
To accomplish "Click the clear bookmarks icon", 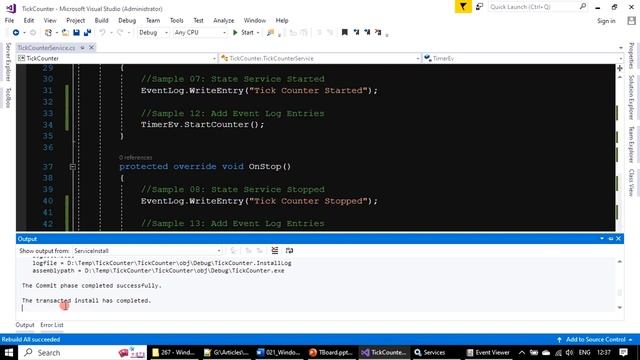I will (x=378, y=32).
